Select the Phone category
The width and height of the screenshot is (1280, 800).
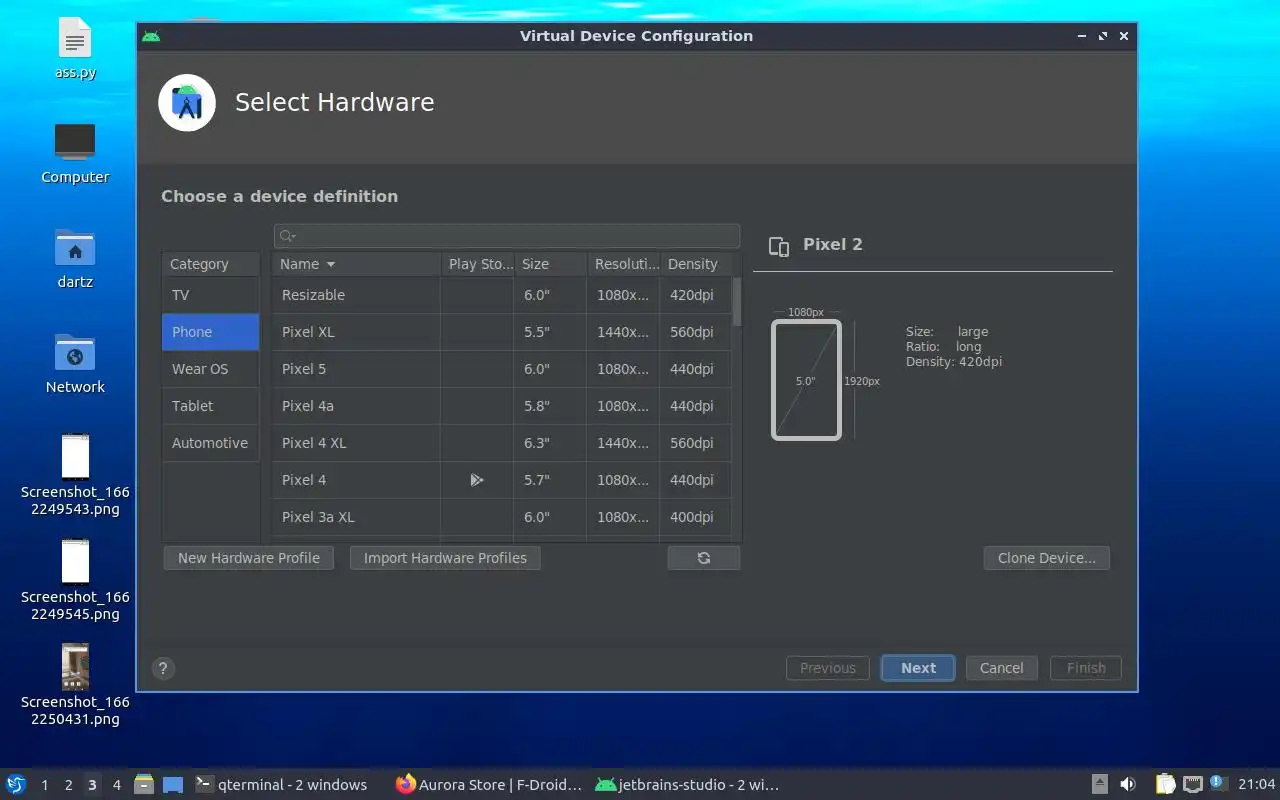(211, 332)
